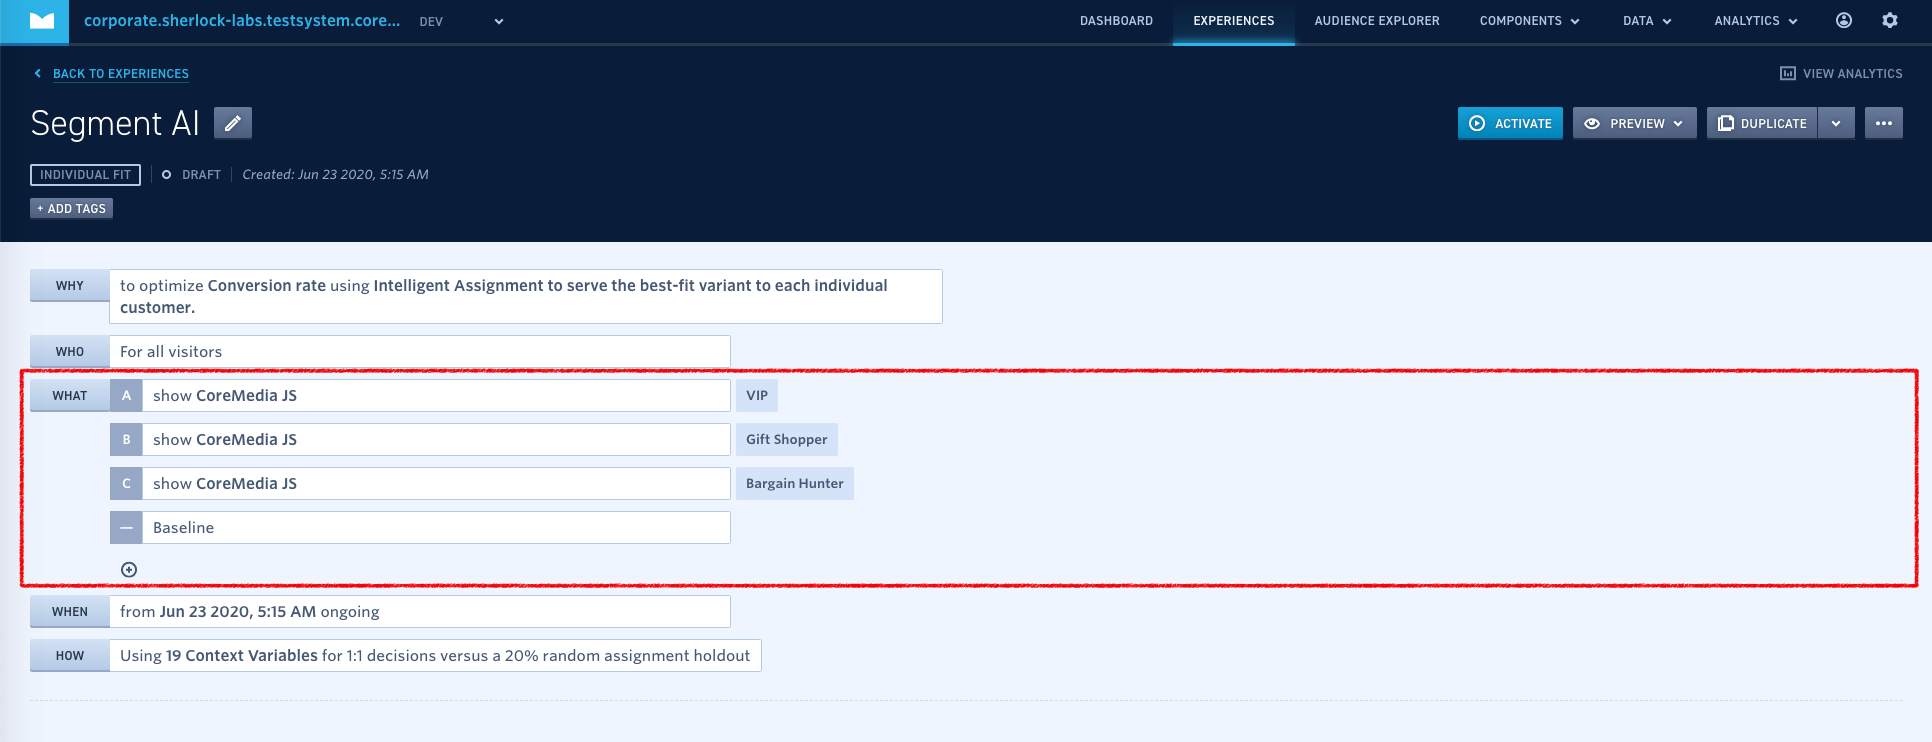Open the WHEN schedule field
This screenshot has width=1932, height=742.
coord(420,611)
